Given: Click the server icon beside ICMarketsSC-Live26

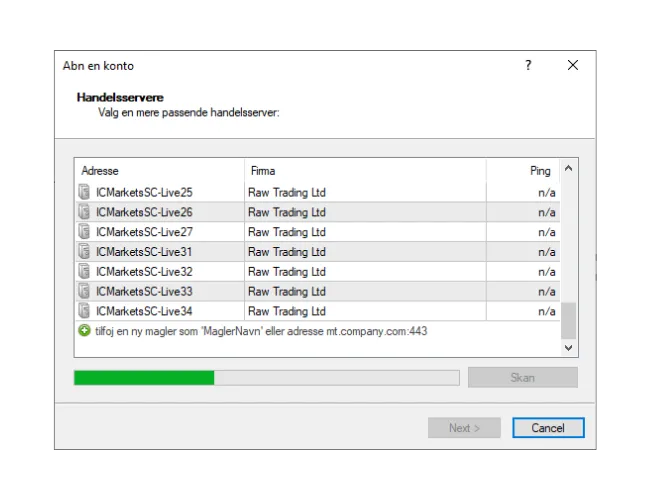Looking at the screenshot, I should (84, 212).
